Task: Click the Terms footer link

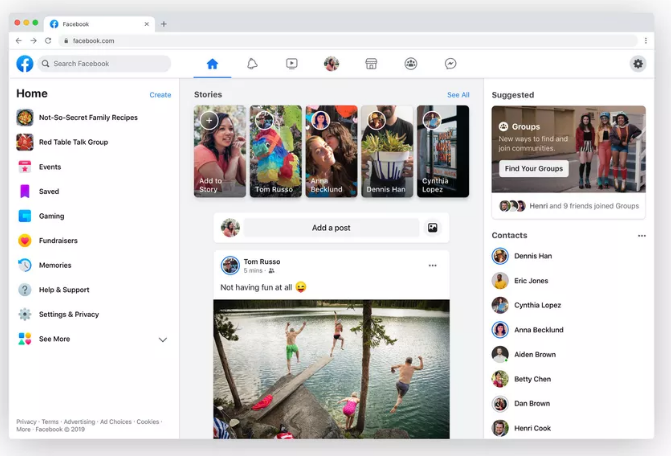Action: tap(50, 422)
